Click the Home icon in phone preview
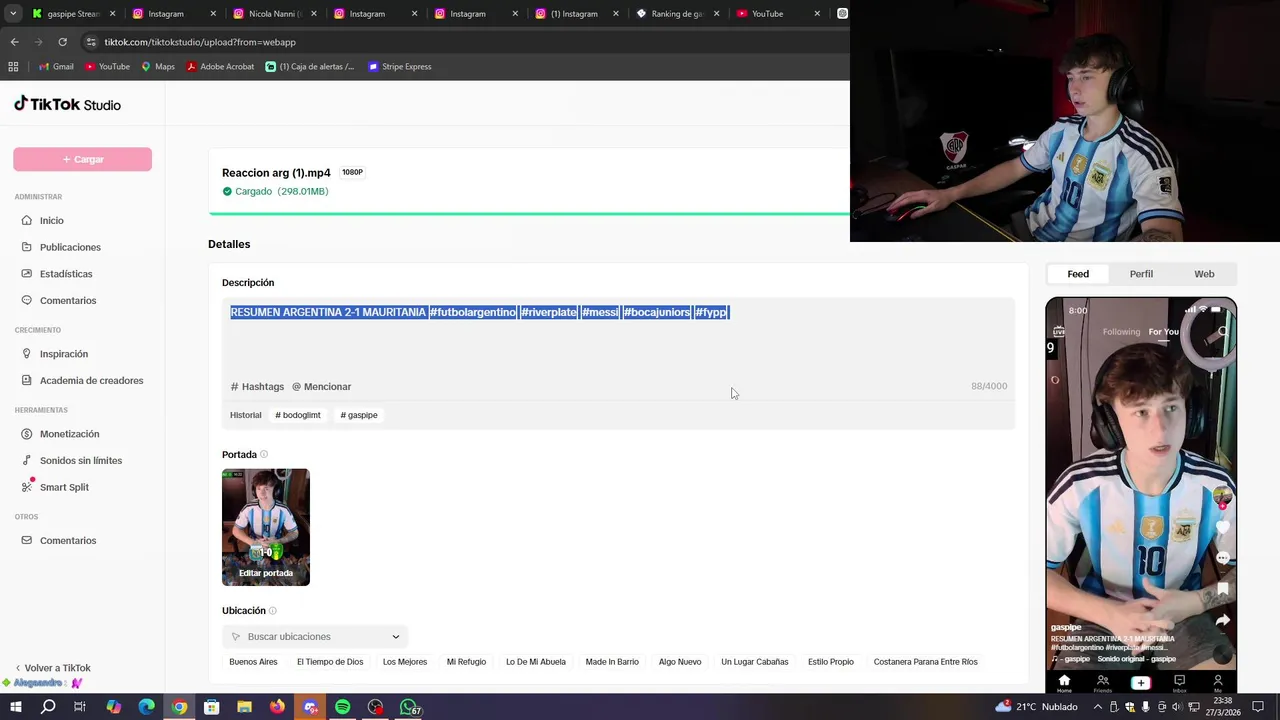Viewport: 1280px width, 720px height. pyautogui.click(x=1064, y=683)
